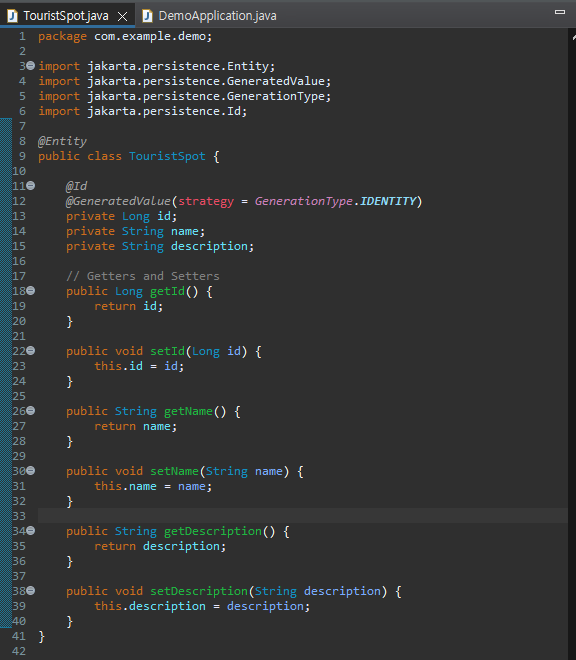The width and height of the screenshot is (576, 660).
Task: Click the getId method name
Action: 167,291
